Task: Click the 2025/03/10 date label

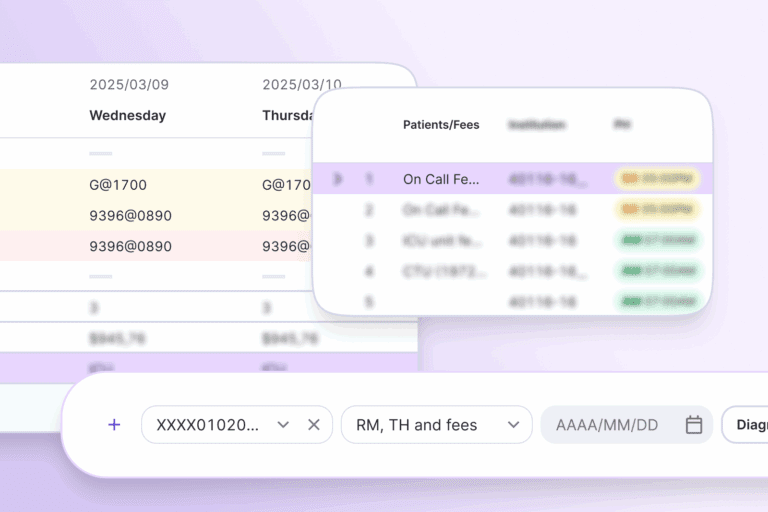Action: pyautogui.click(x=302, y=85)
